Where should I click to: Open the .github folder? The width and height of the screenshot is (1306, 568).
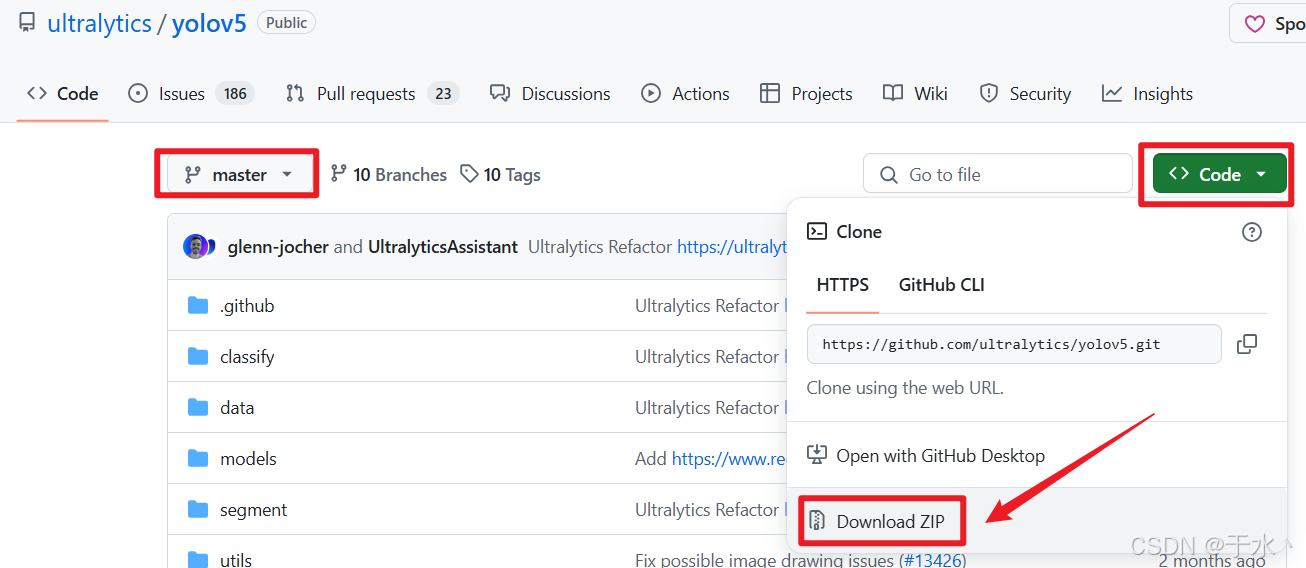click(247, 306)
